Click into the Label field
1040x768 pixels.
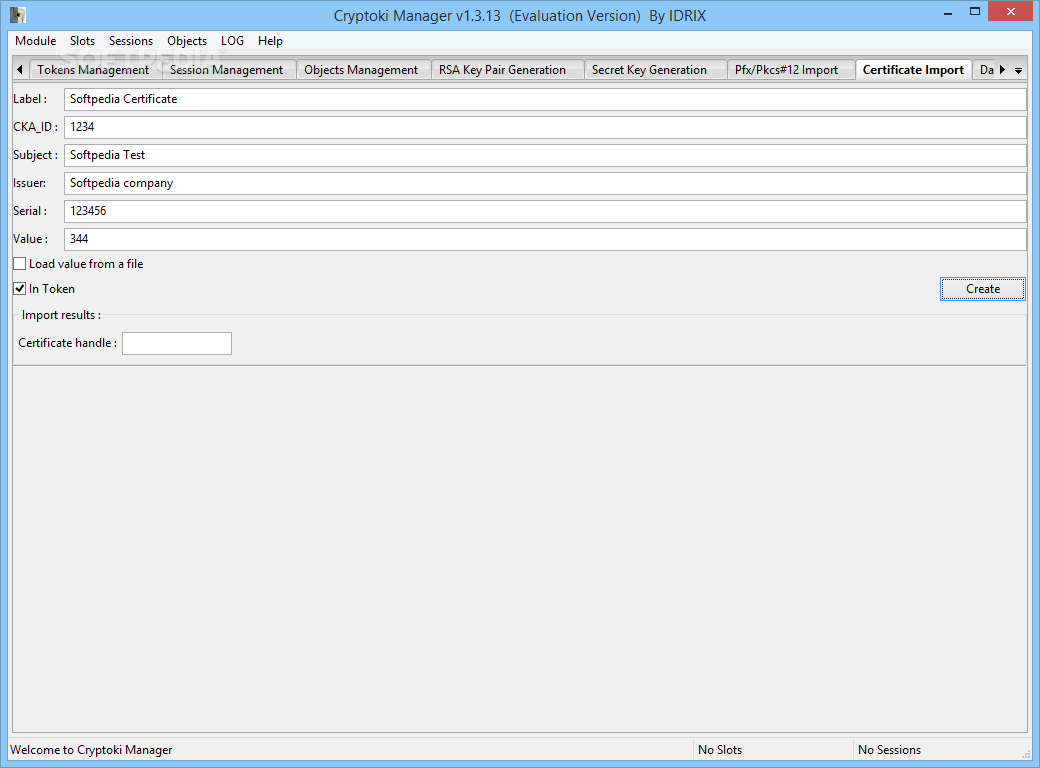click(x=545, y=99)
